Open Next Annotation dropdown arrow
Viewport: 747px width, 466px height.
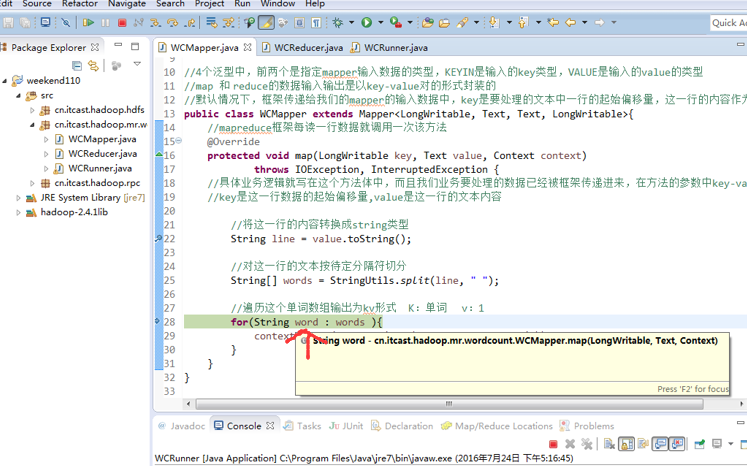click(509, 22)
